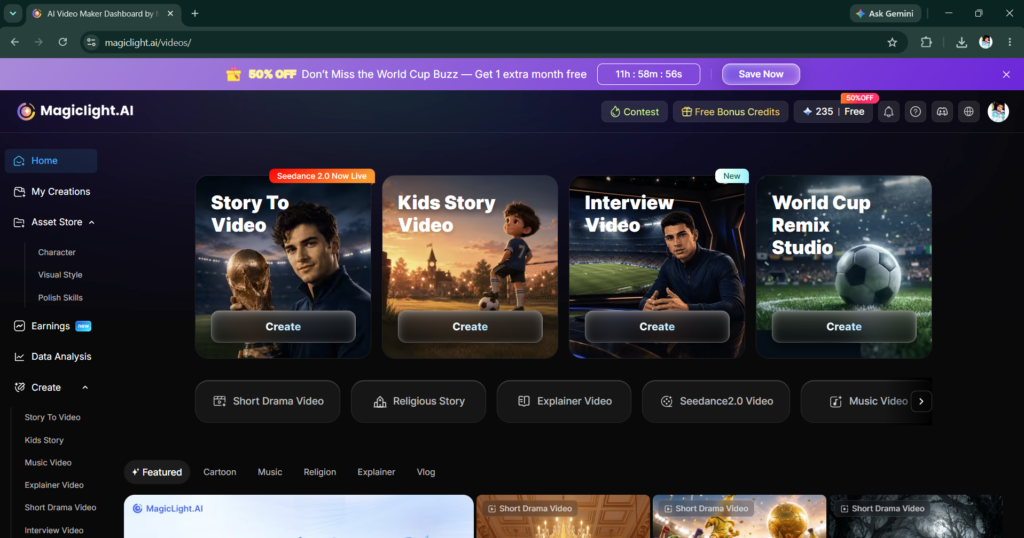Show more shortcuts with right arrow
Image resolution: width=1024 pixels, height=538 pixels.
point(921,402)
